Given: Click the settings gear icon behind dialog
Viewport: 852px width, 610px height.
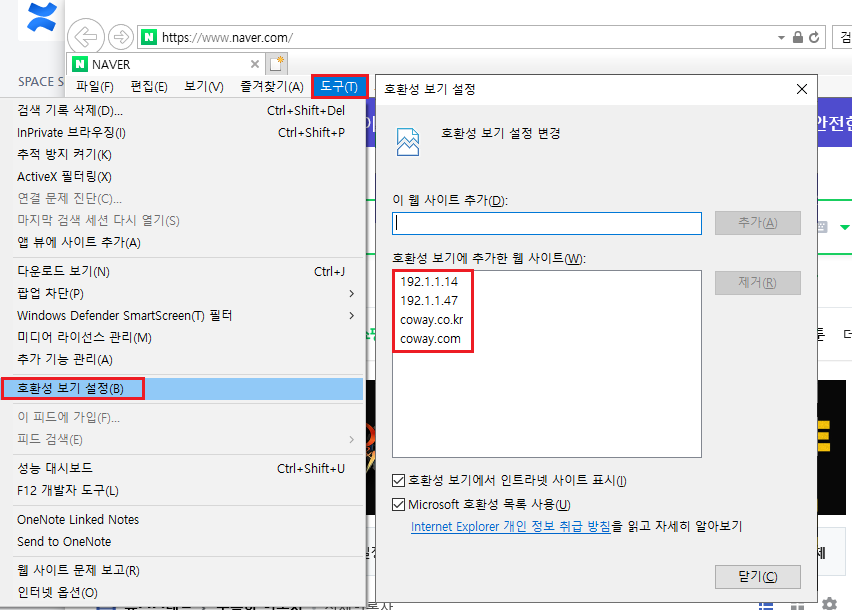Looking at the screenshot, I should pos(829,603).
